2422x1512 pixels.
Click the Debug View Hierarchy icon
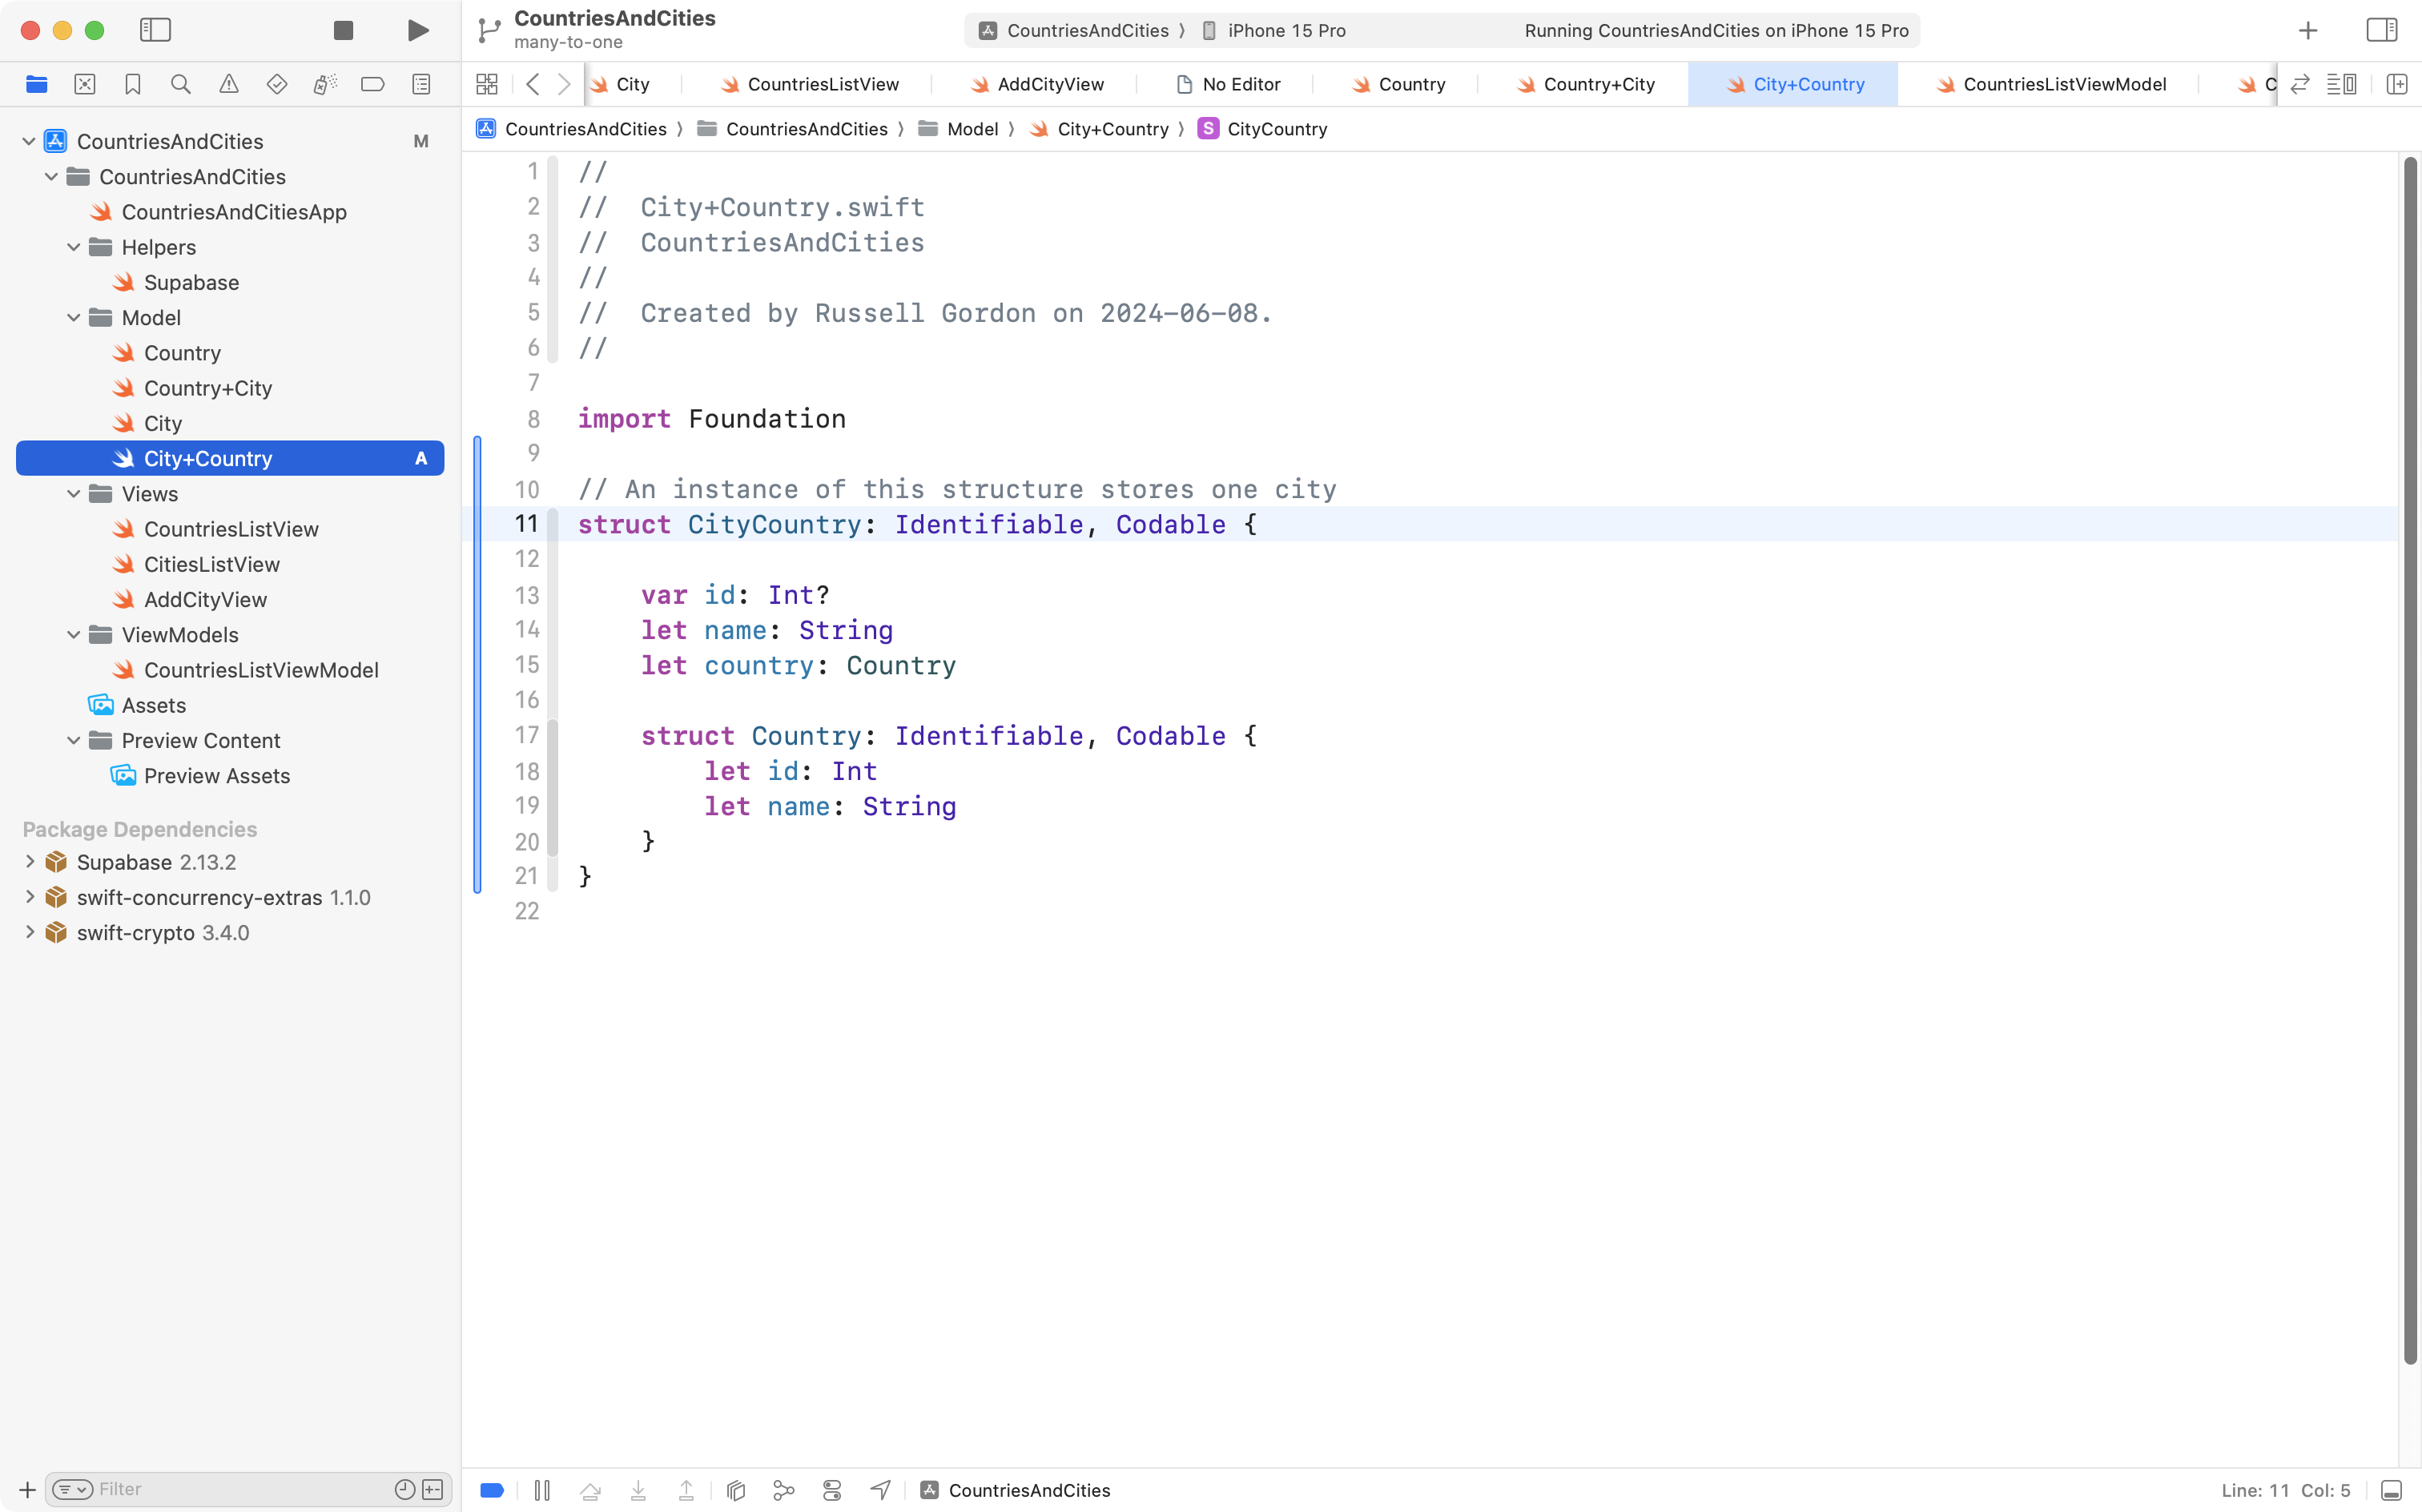coord(736,1490)
